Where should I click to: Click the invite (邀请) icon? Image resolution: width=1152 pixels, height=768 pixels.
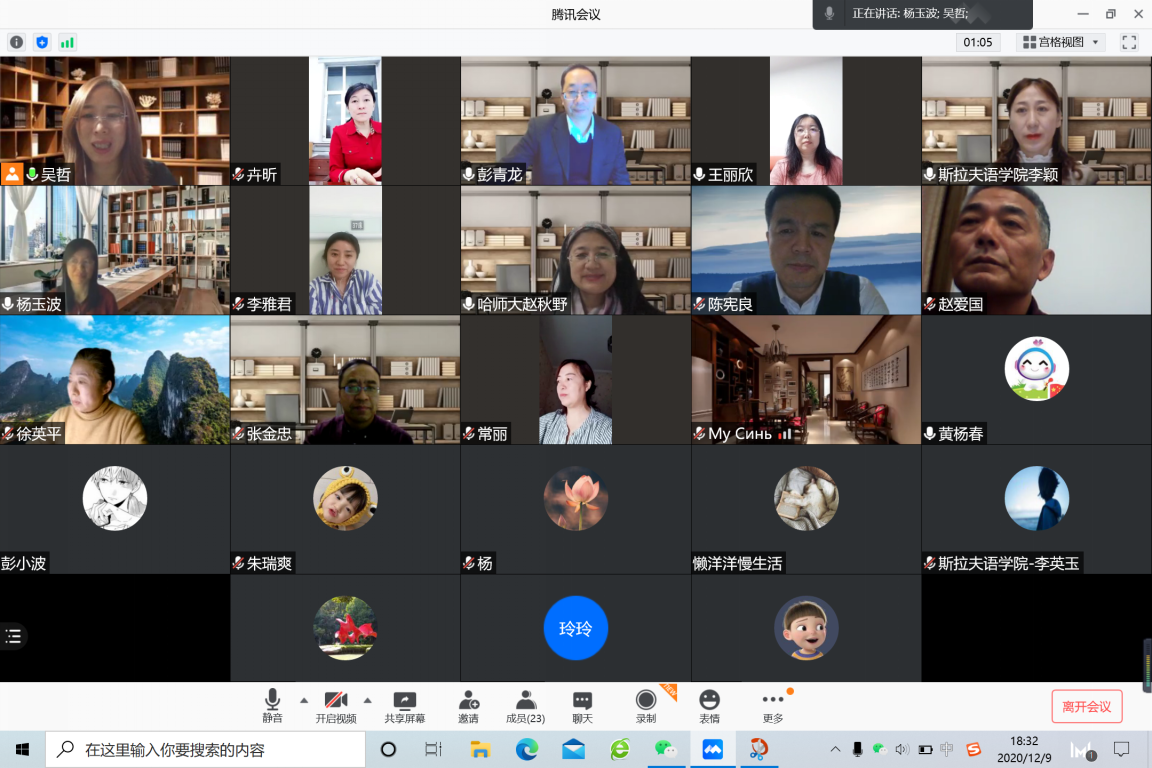pos(468,706)
